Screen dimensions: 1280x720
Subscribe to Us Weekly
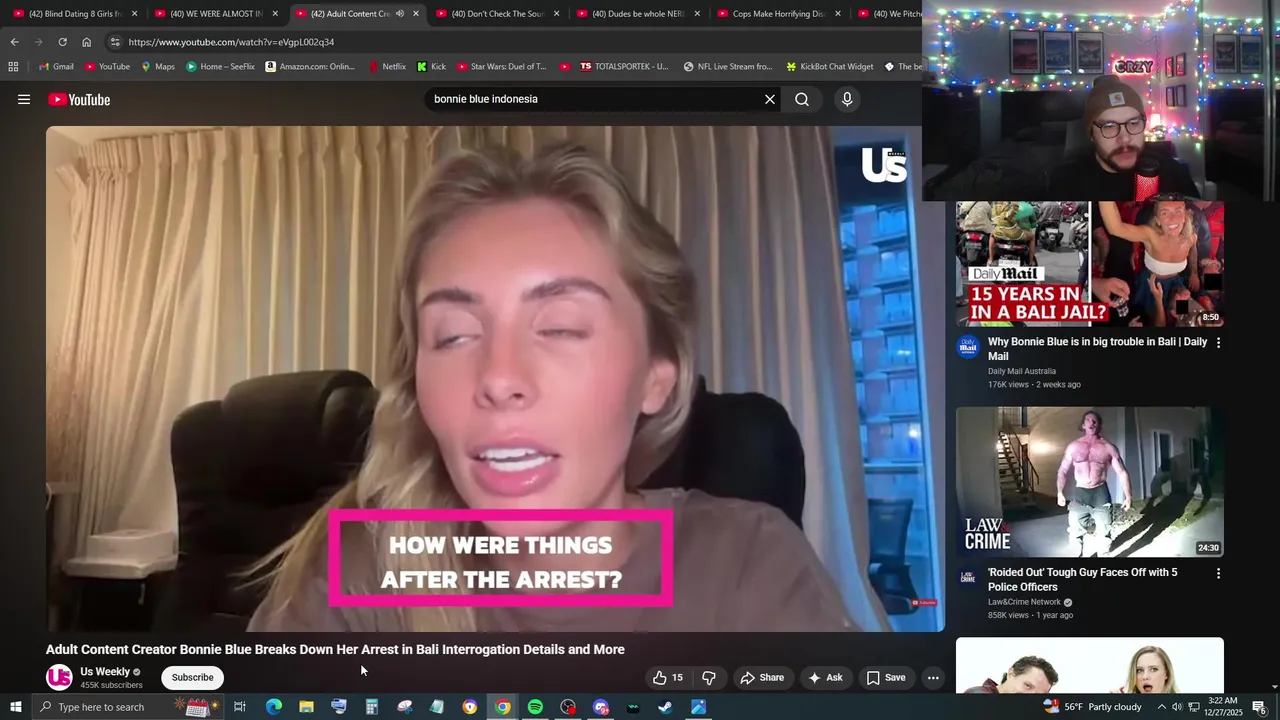192,677
